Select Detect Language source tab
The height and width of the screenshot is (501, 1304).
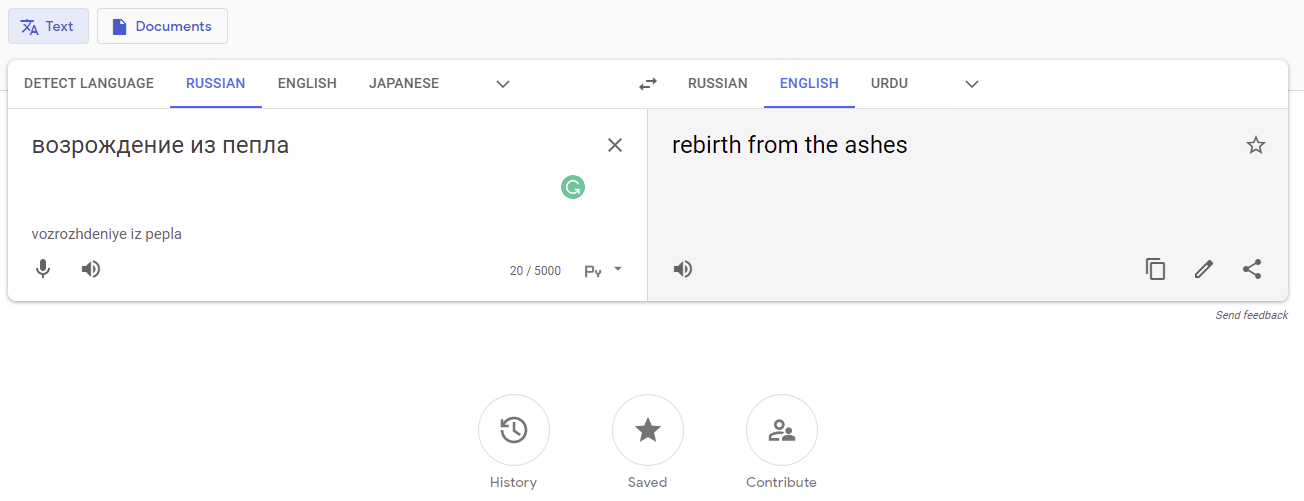pos(89,84)
